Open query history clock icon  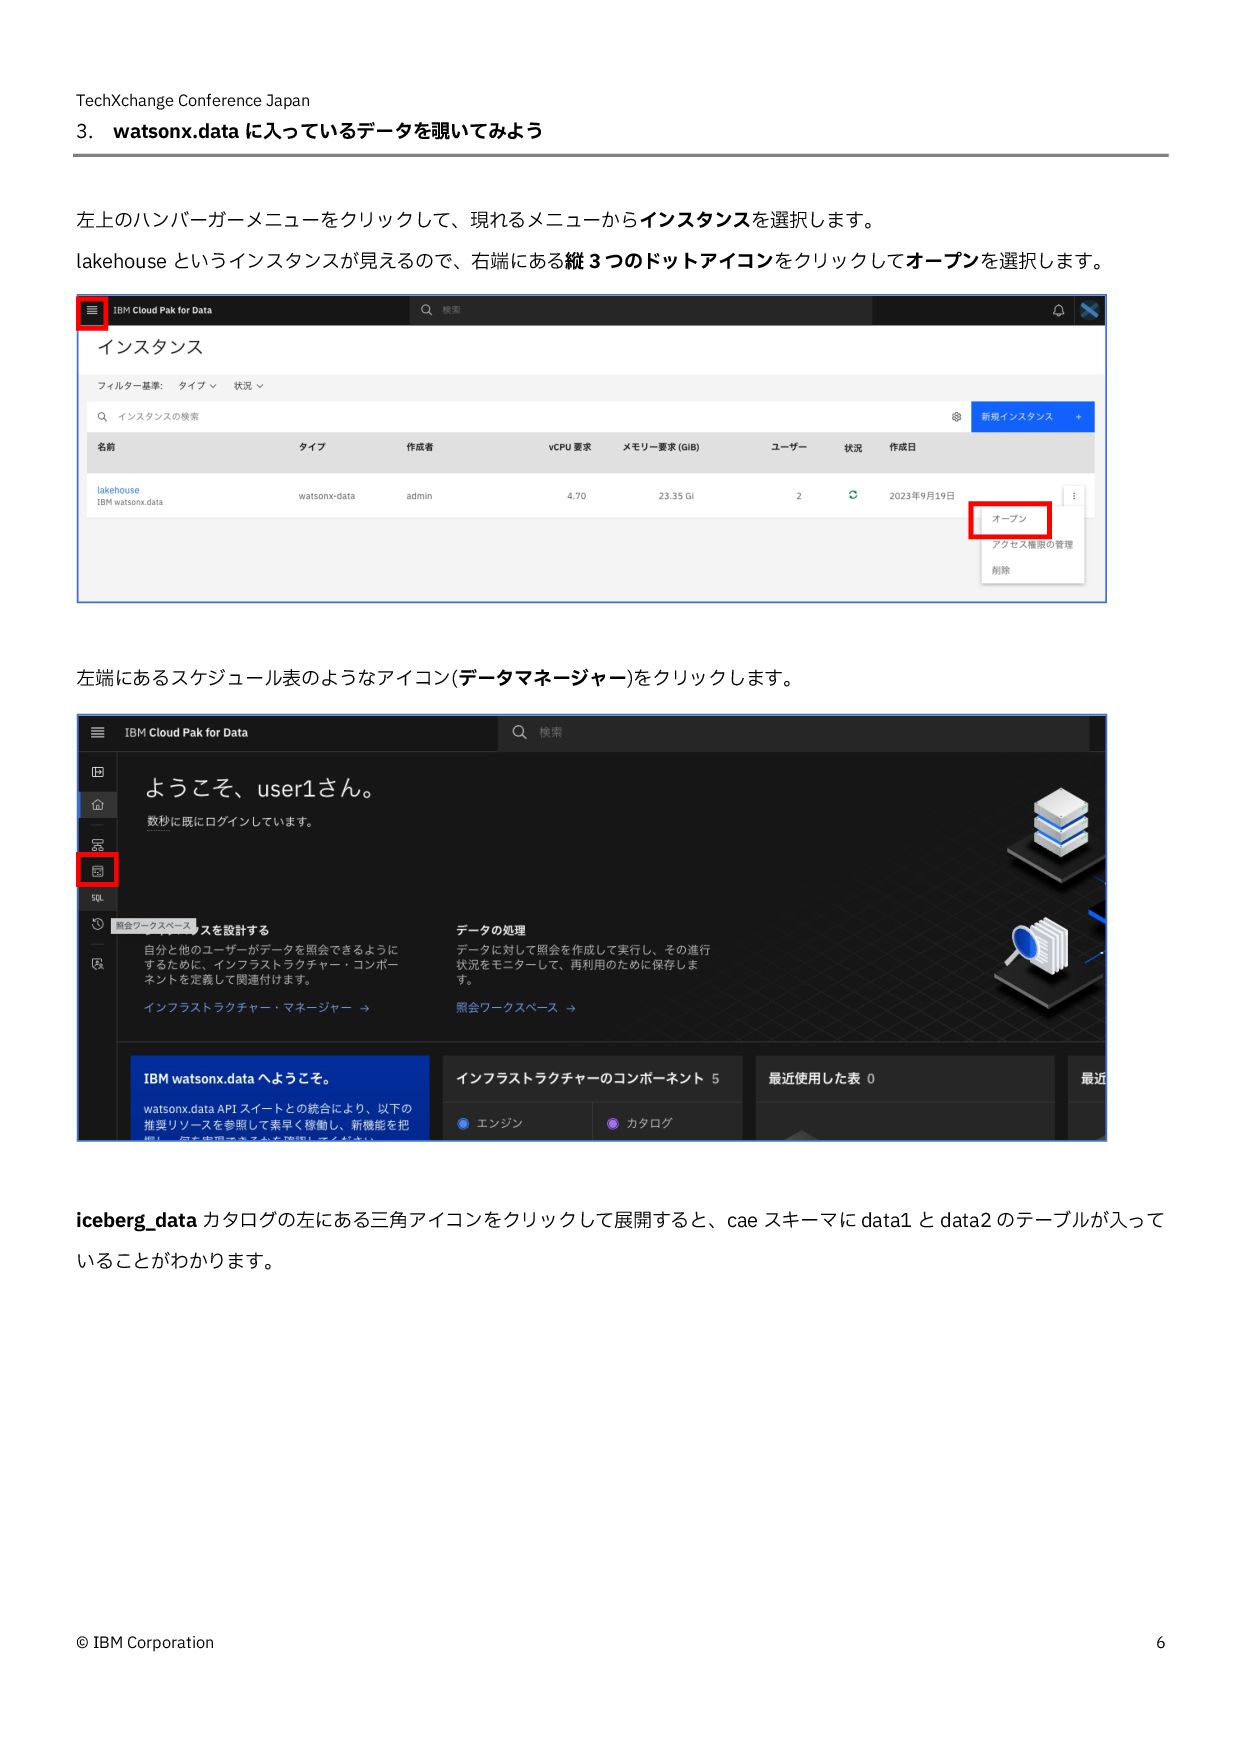click(97, 924)
